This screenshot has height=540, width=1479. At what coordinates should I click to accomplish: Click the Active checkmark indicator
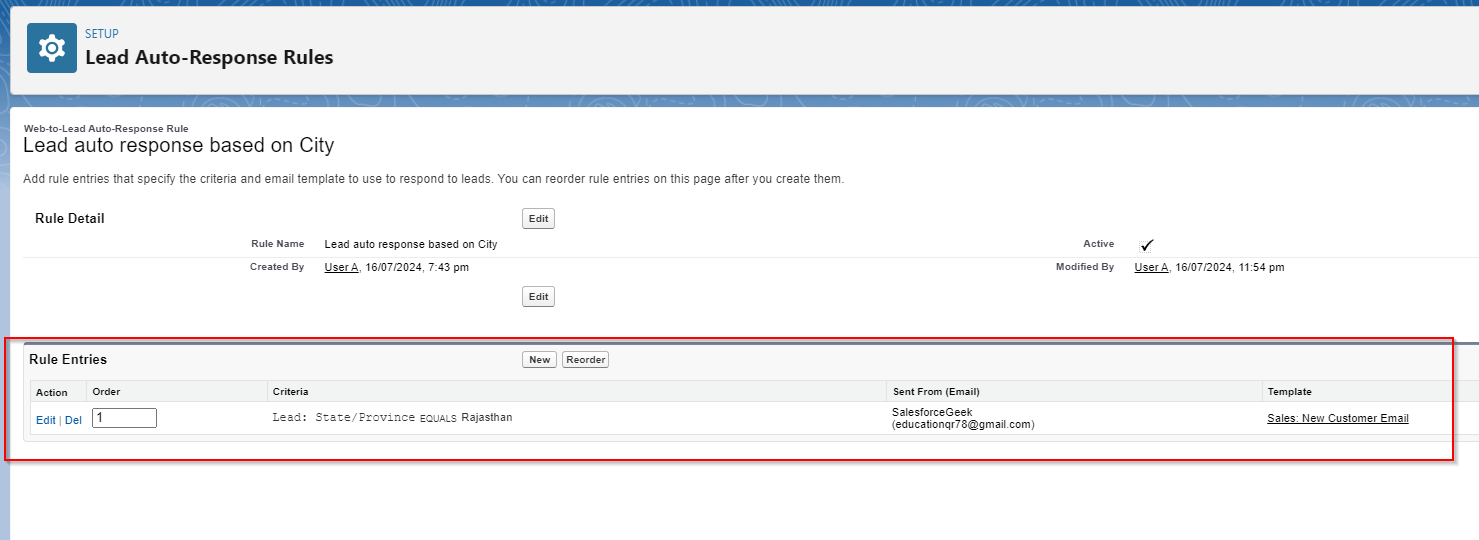(x=1146, y=245)
